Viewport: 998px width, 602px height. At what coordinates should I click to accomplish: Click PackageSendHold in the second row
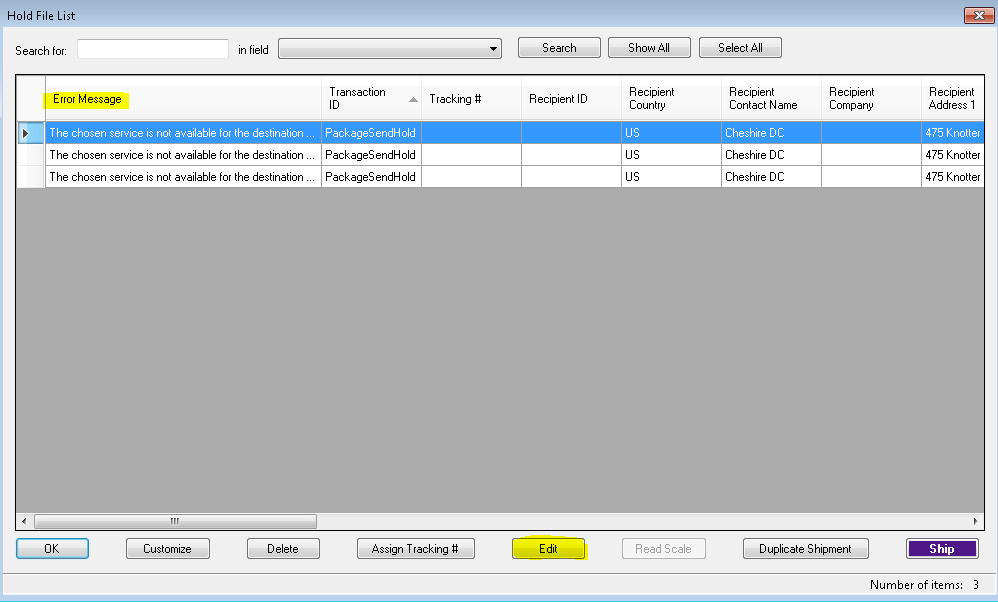pos(371,155)
